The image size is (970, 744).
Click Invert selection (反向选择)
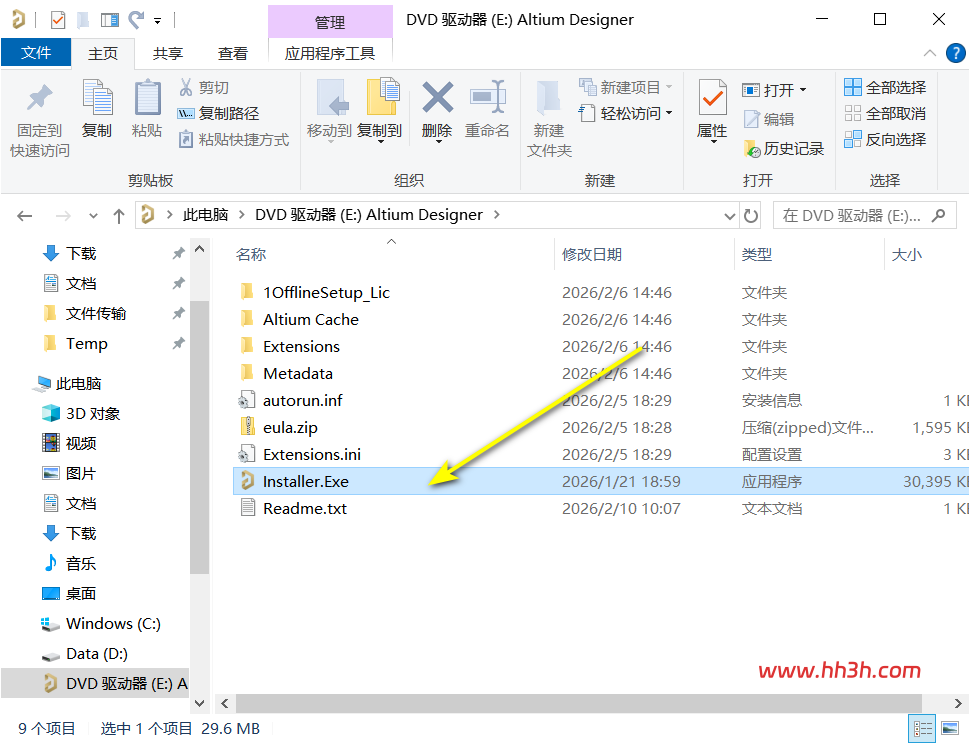tap(885, 139)
